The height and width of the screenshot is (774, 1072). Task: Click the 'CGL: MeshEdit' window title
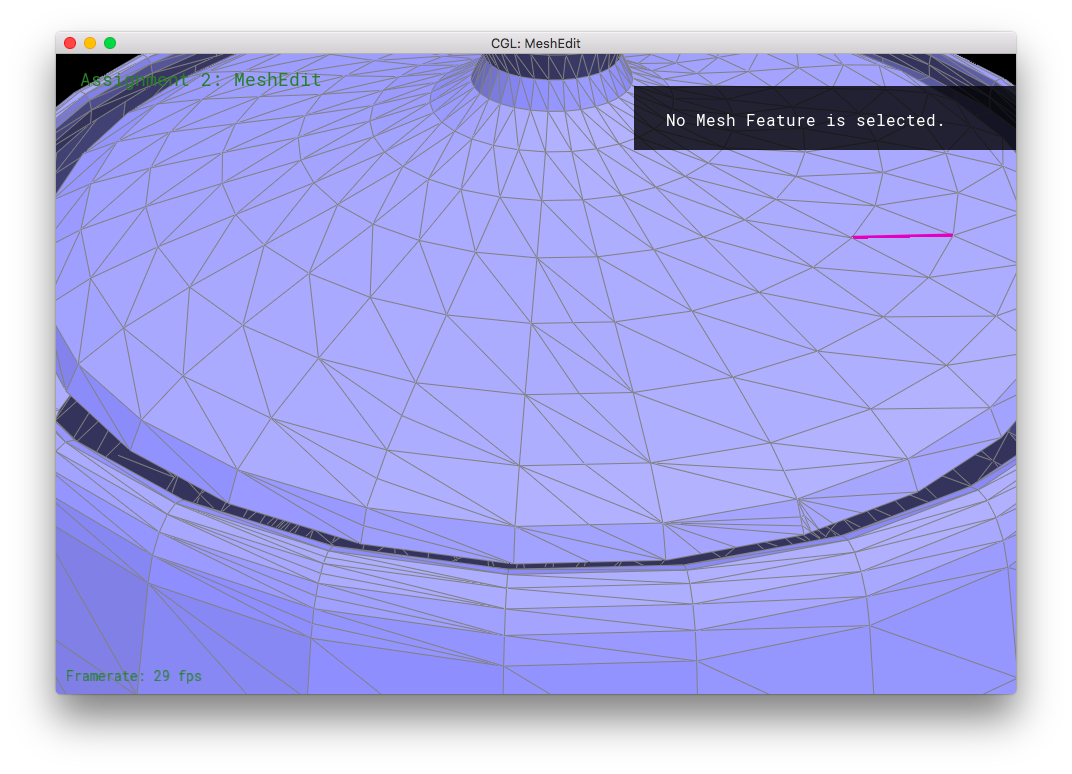tap(535, 43)
